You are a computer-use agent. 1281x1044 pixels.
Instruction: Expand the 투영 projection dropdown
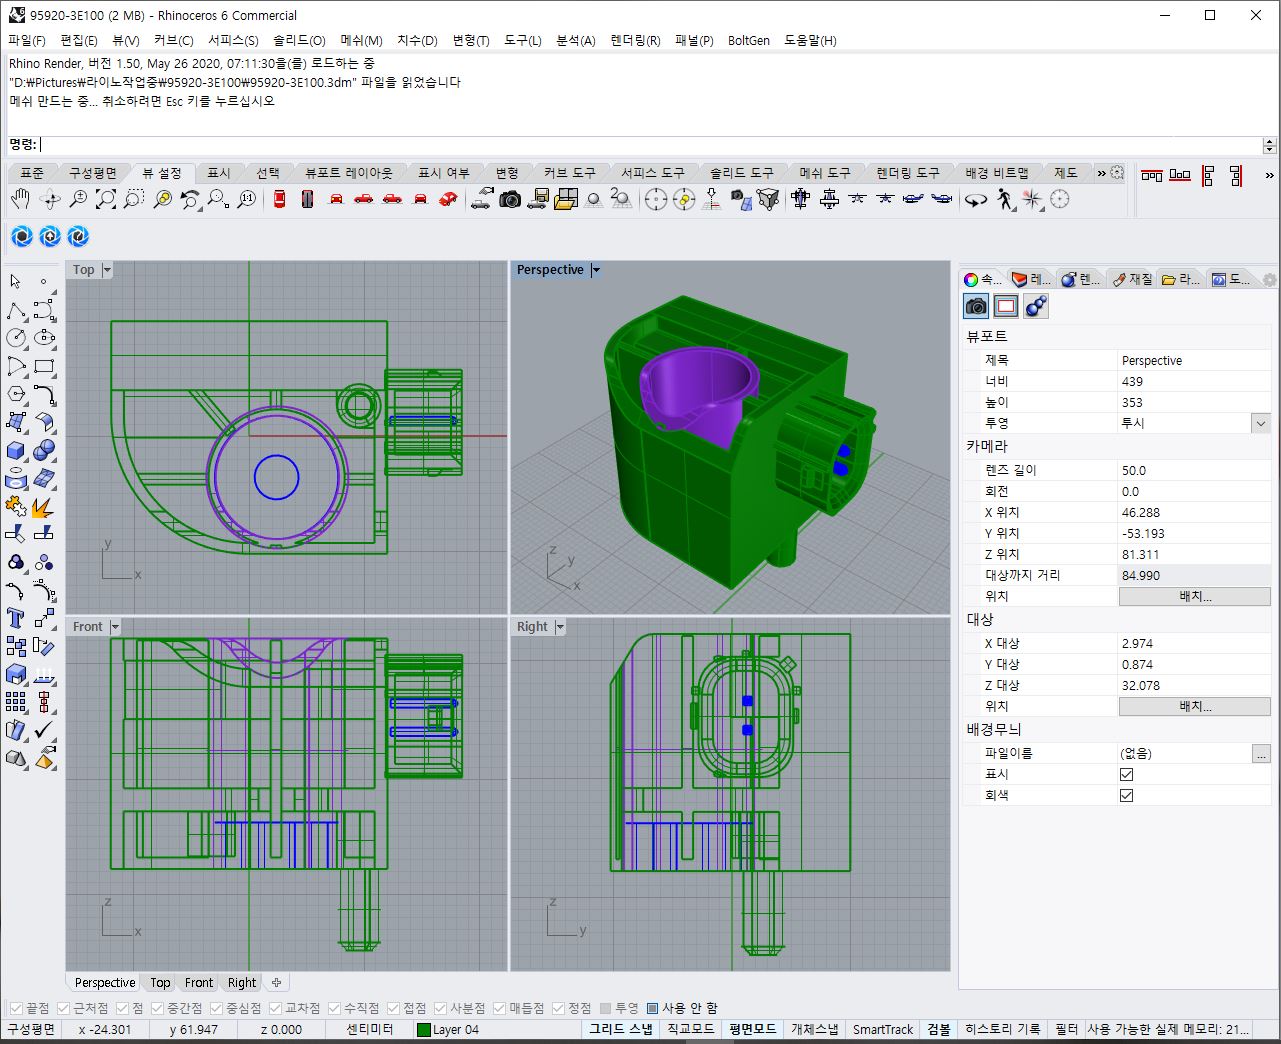[x=1261, y=423]
